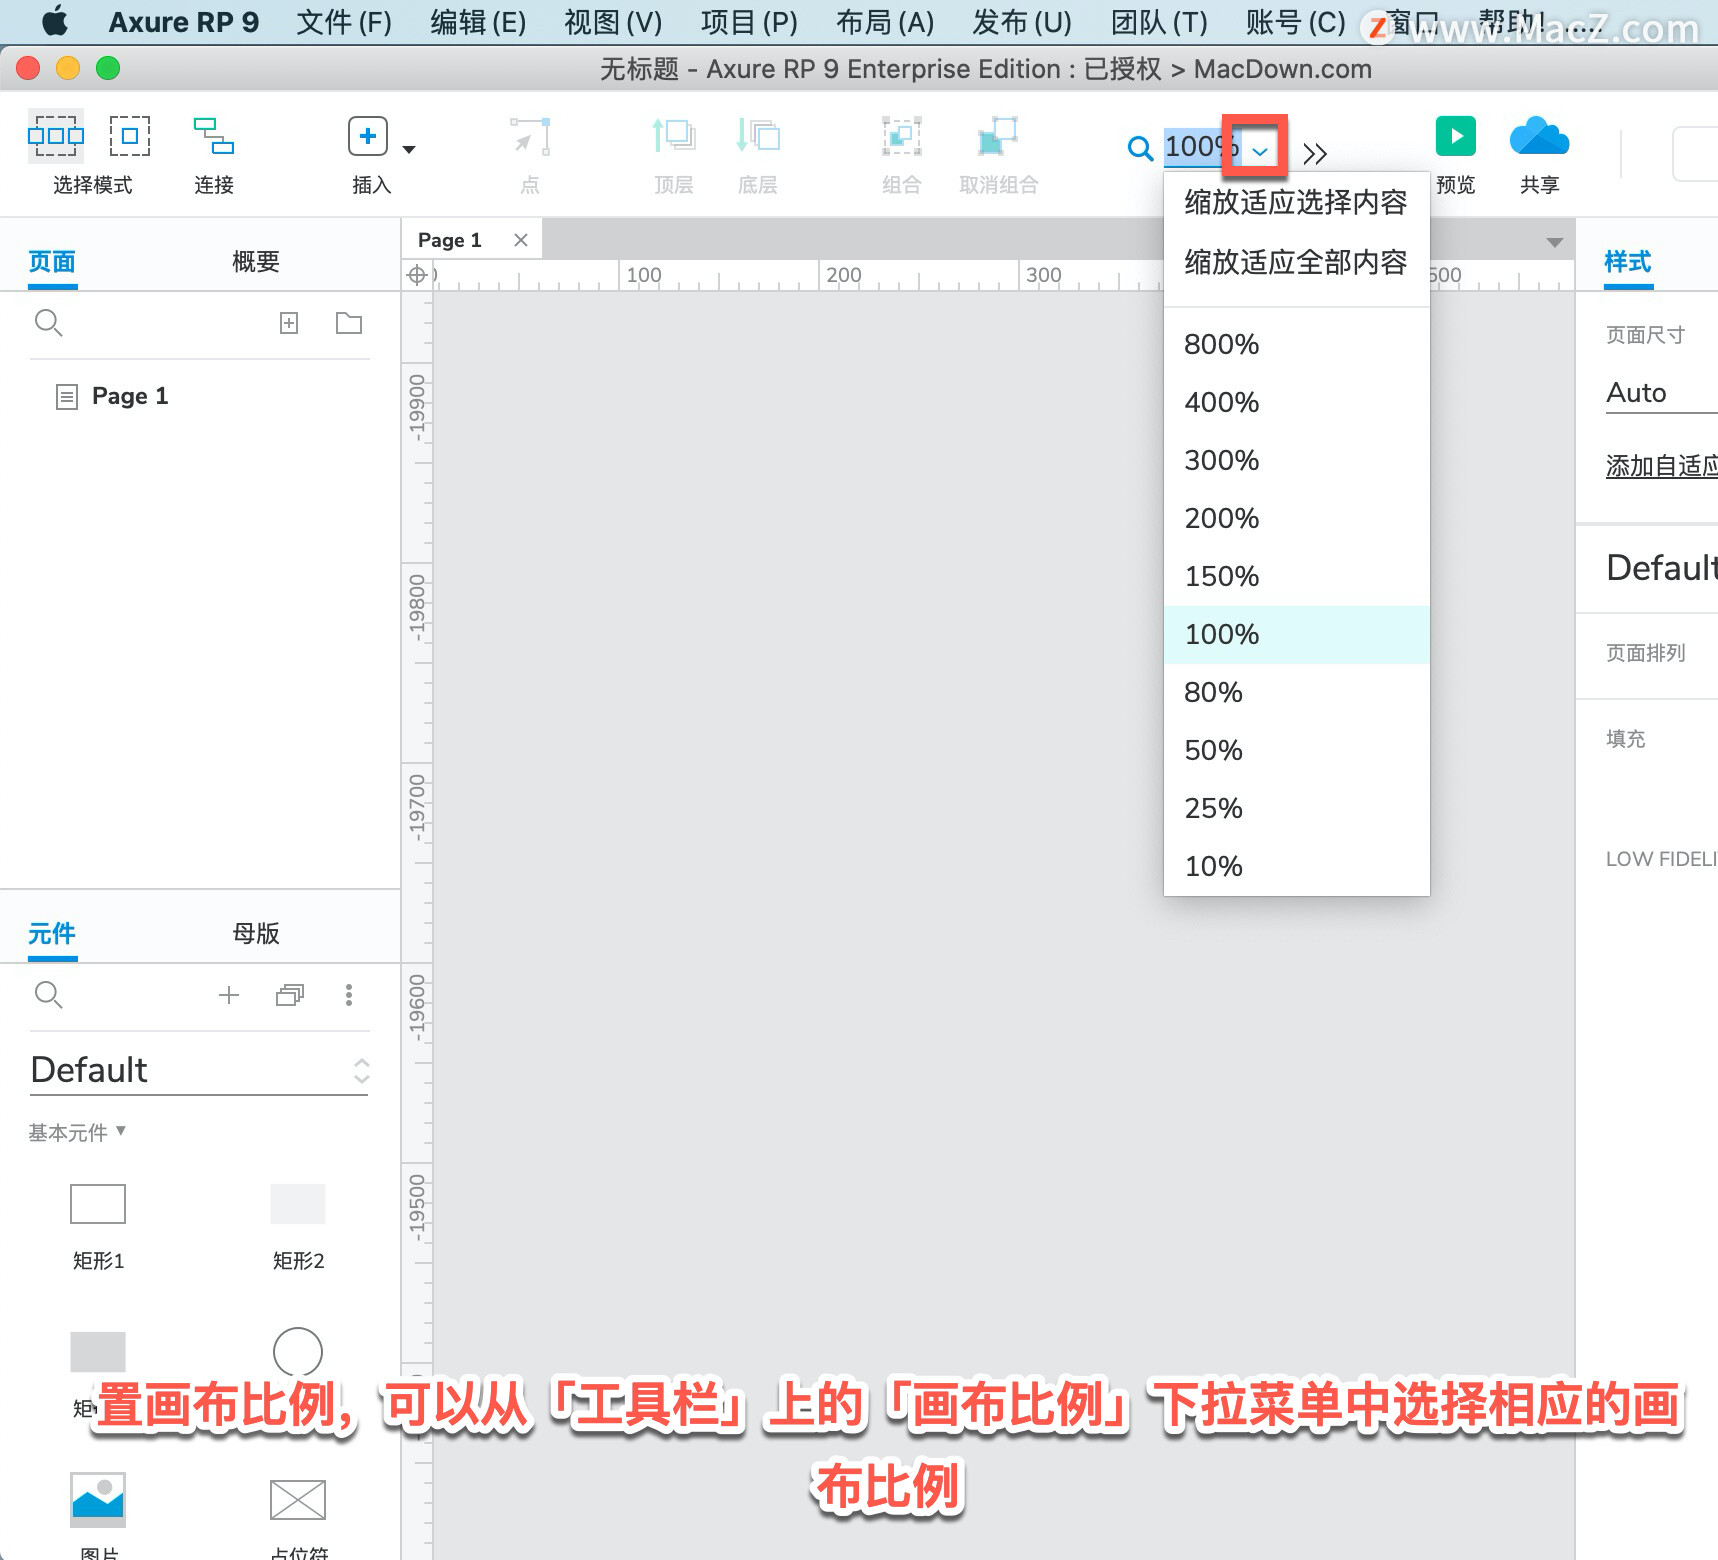Select the 矩形1 widget
This screenshot has height=1560, width=1718.
98,1204
